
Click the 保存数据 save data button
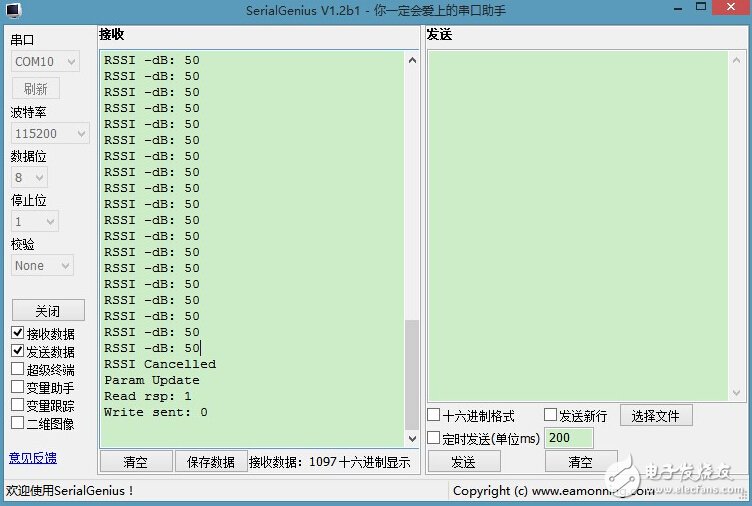point(211,461)
